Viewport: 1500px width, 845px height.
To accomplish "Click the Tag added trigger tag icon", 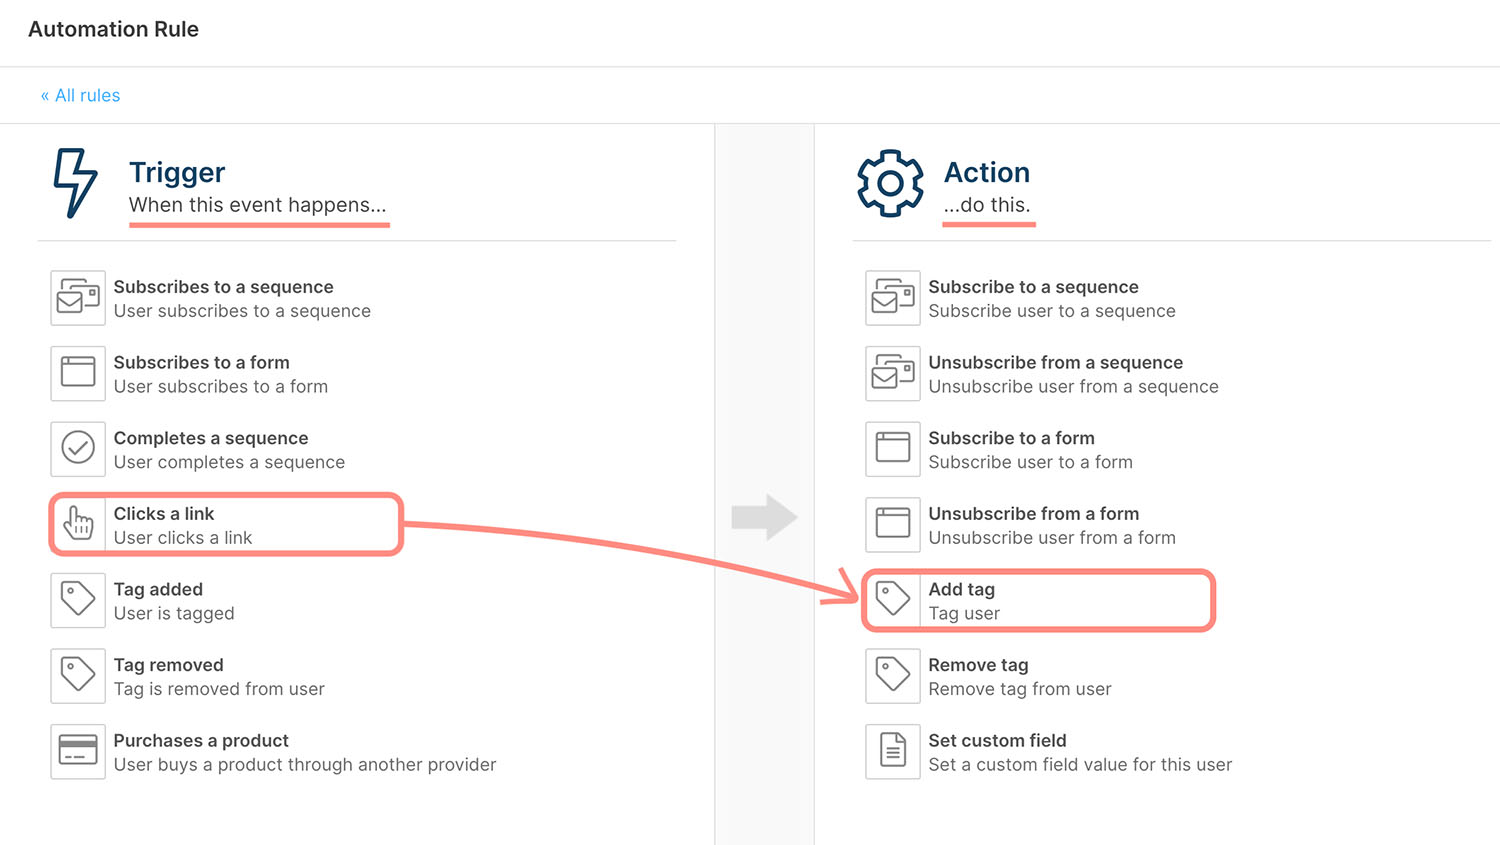I will coord(78,600).
